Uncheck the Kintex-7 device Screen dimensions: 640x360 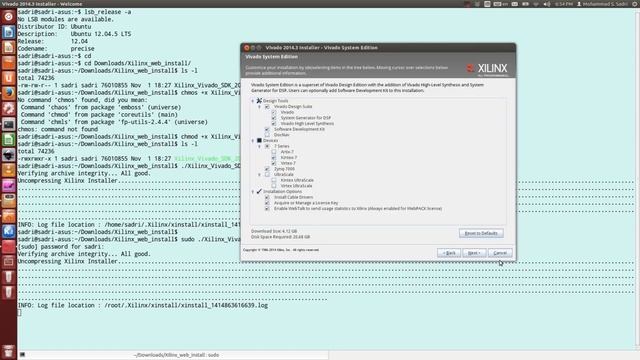(x=273, y=157)
